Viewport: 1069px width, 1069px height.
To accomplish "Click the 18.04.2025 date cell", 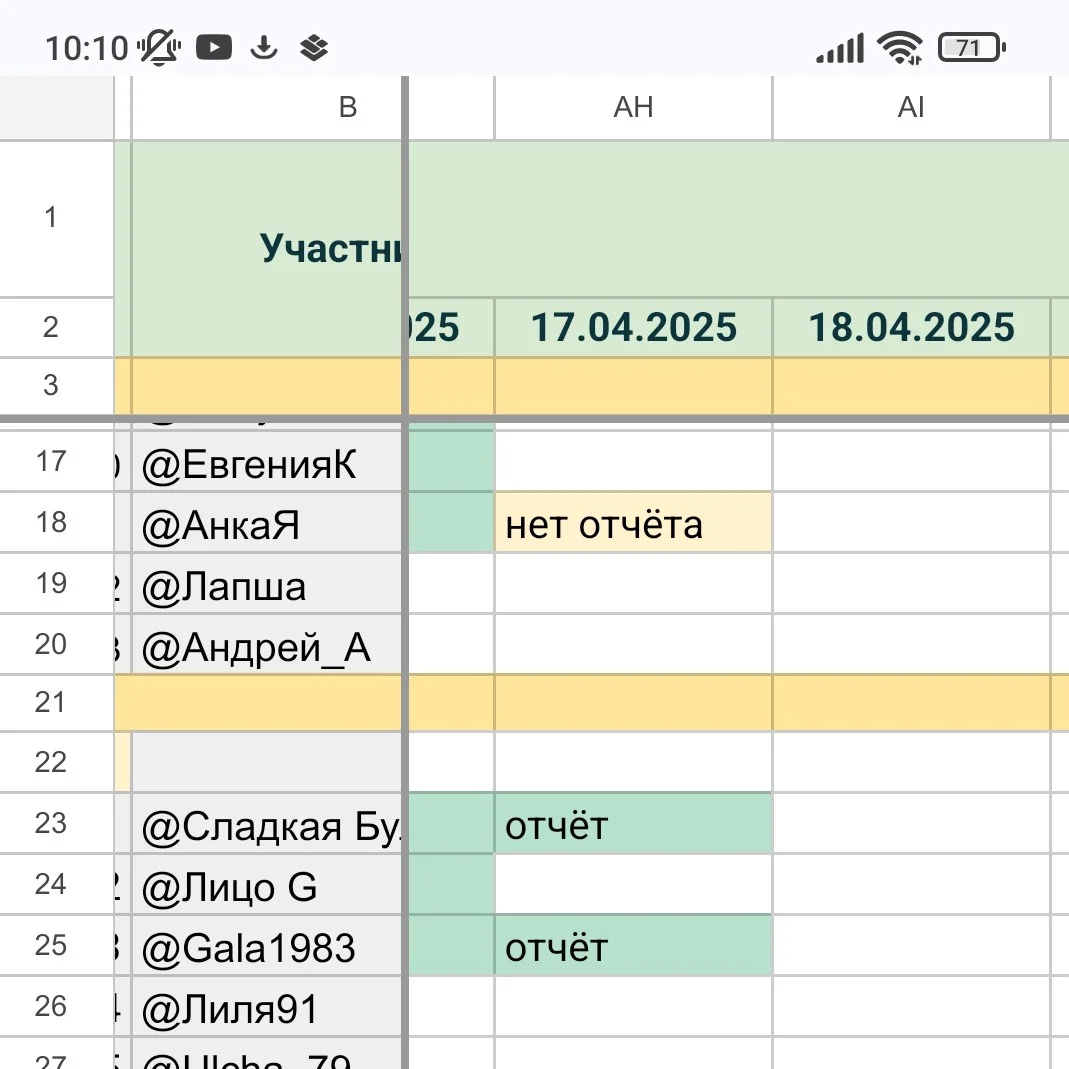I will click(x=911, y=327).
